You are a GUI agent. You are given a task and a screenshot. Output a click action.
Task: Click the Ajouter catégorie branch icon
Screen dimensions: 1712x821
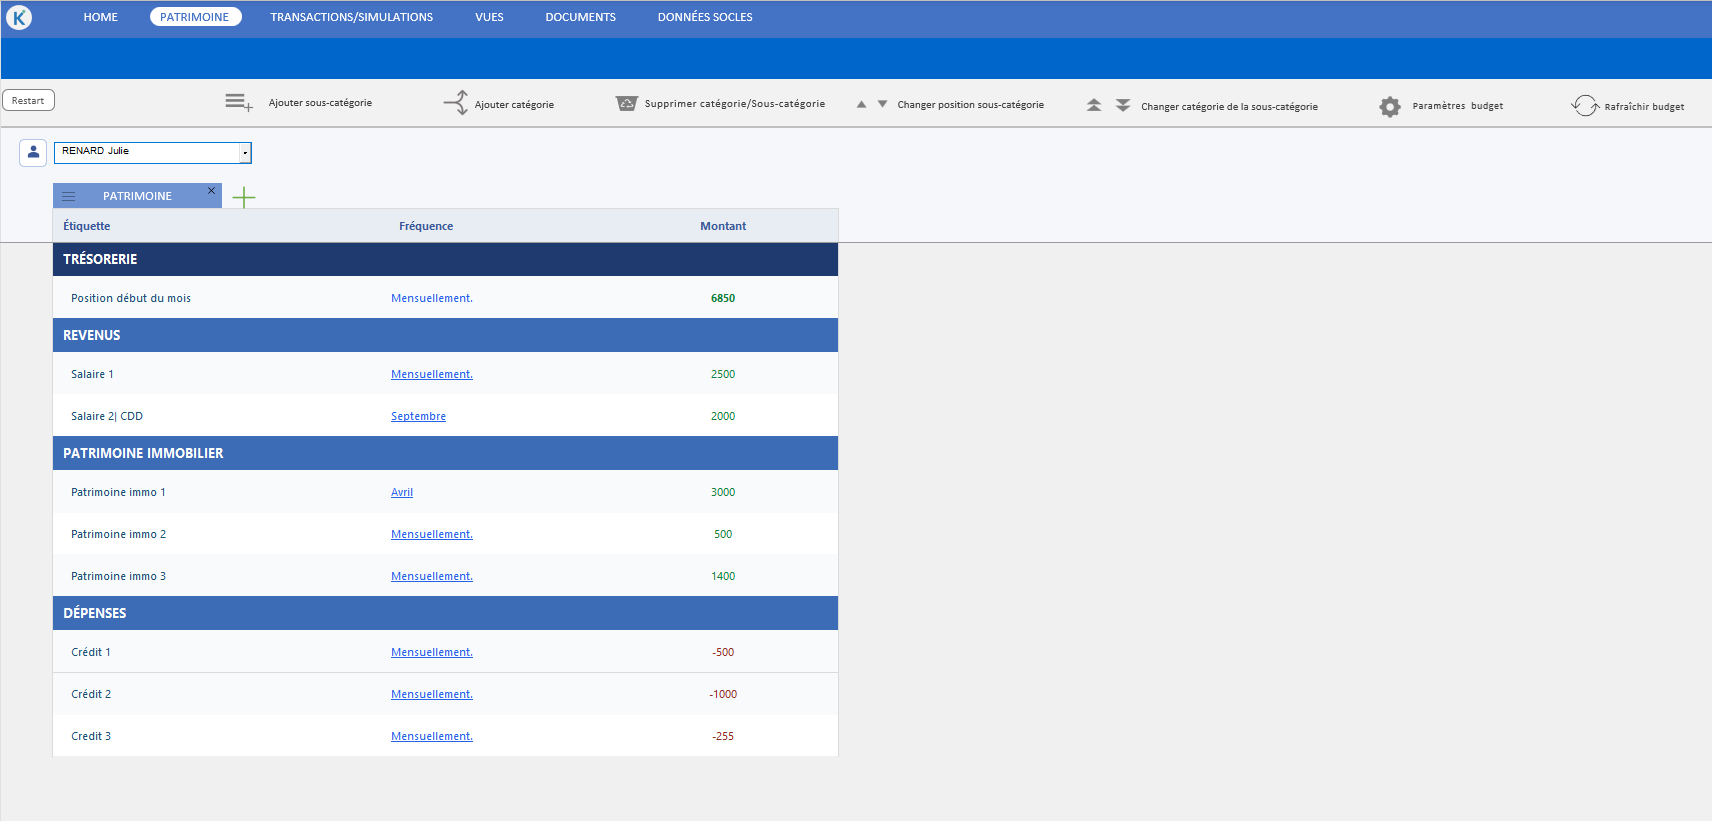tap(456, 102)
